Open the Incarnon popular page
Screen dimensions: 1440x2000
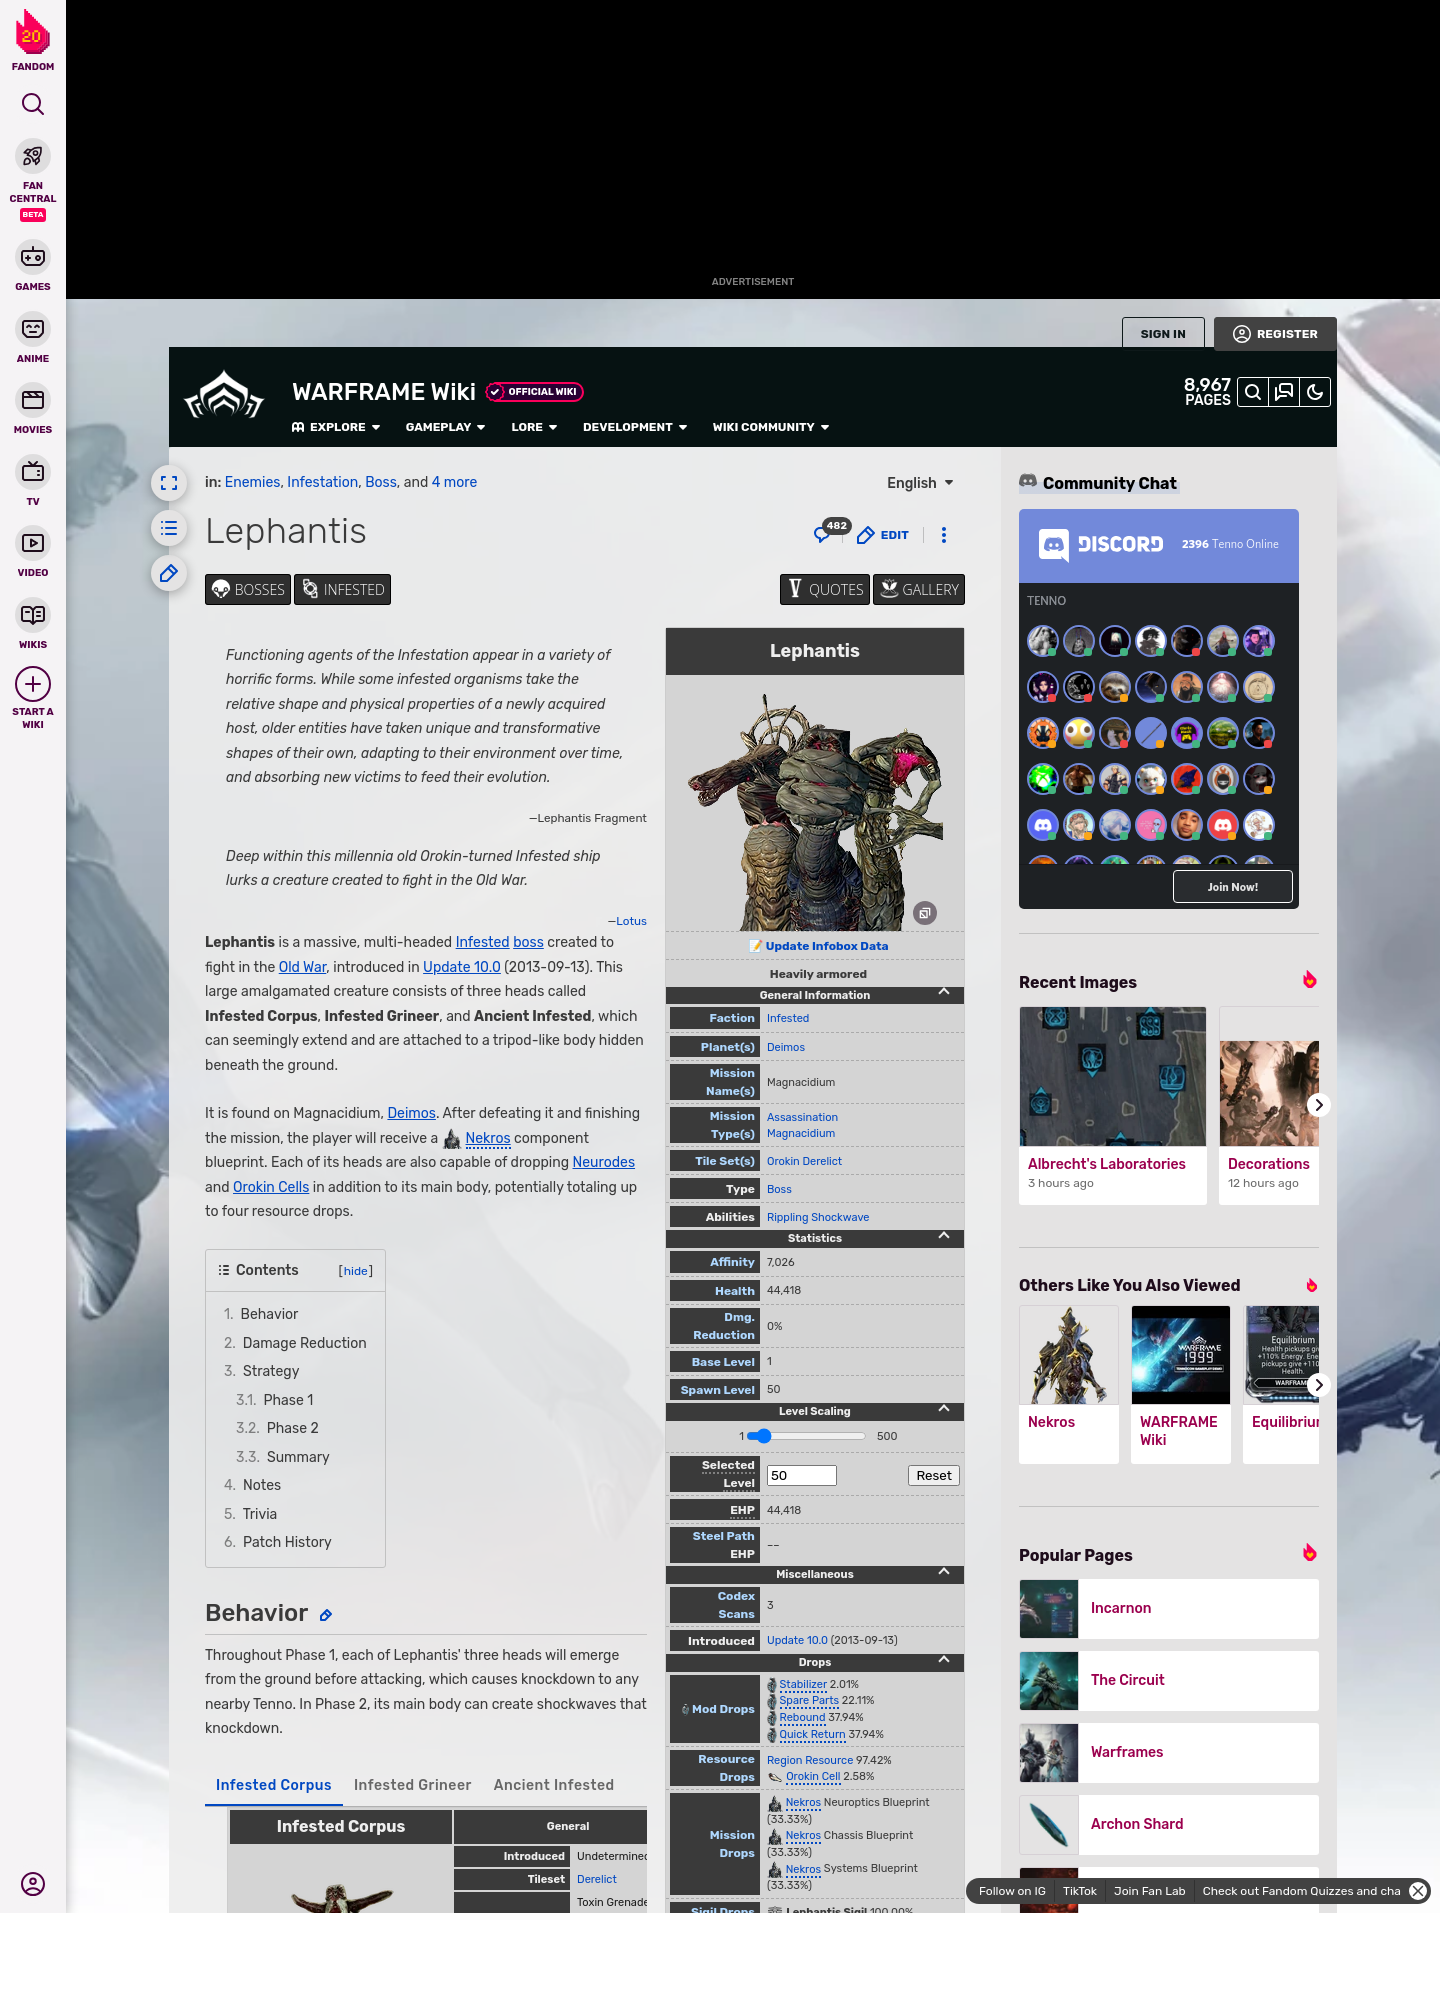coord(1169,1609)
